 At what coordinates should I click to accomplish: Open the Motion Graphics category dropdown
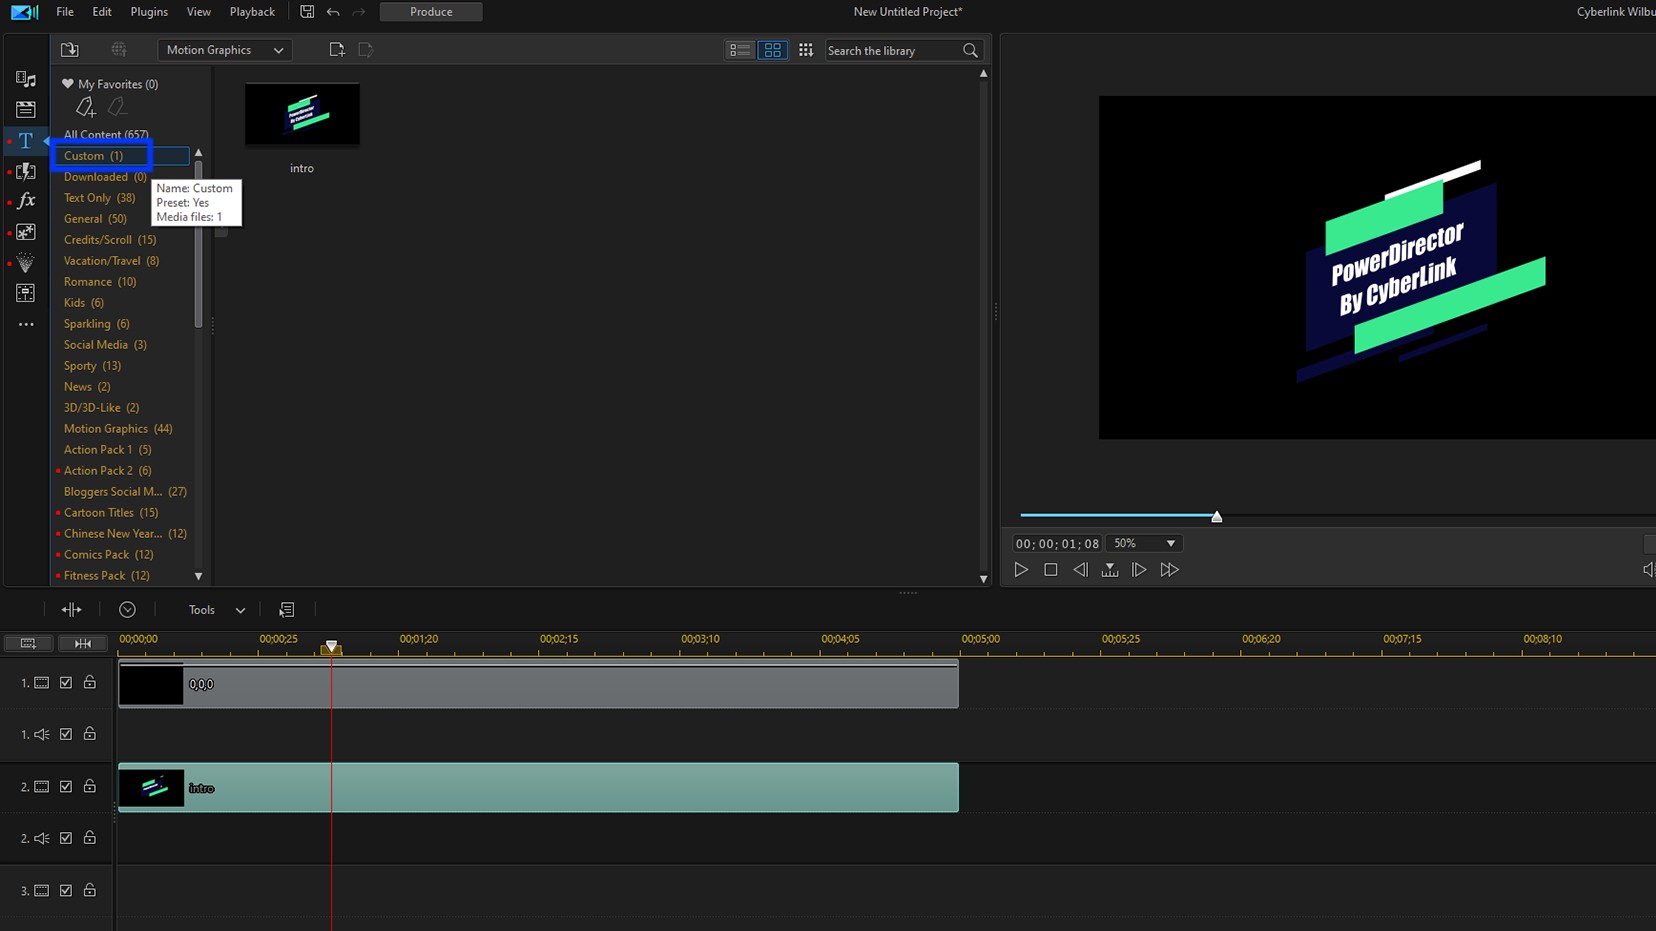(x=225, y=50)
